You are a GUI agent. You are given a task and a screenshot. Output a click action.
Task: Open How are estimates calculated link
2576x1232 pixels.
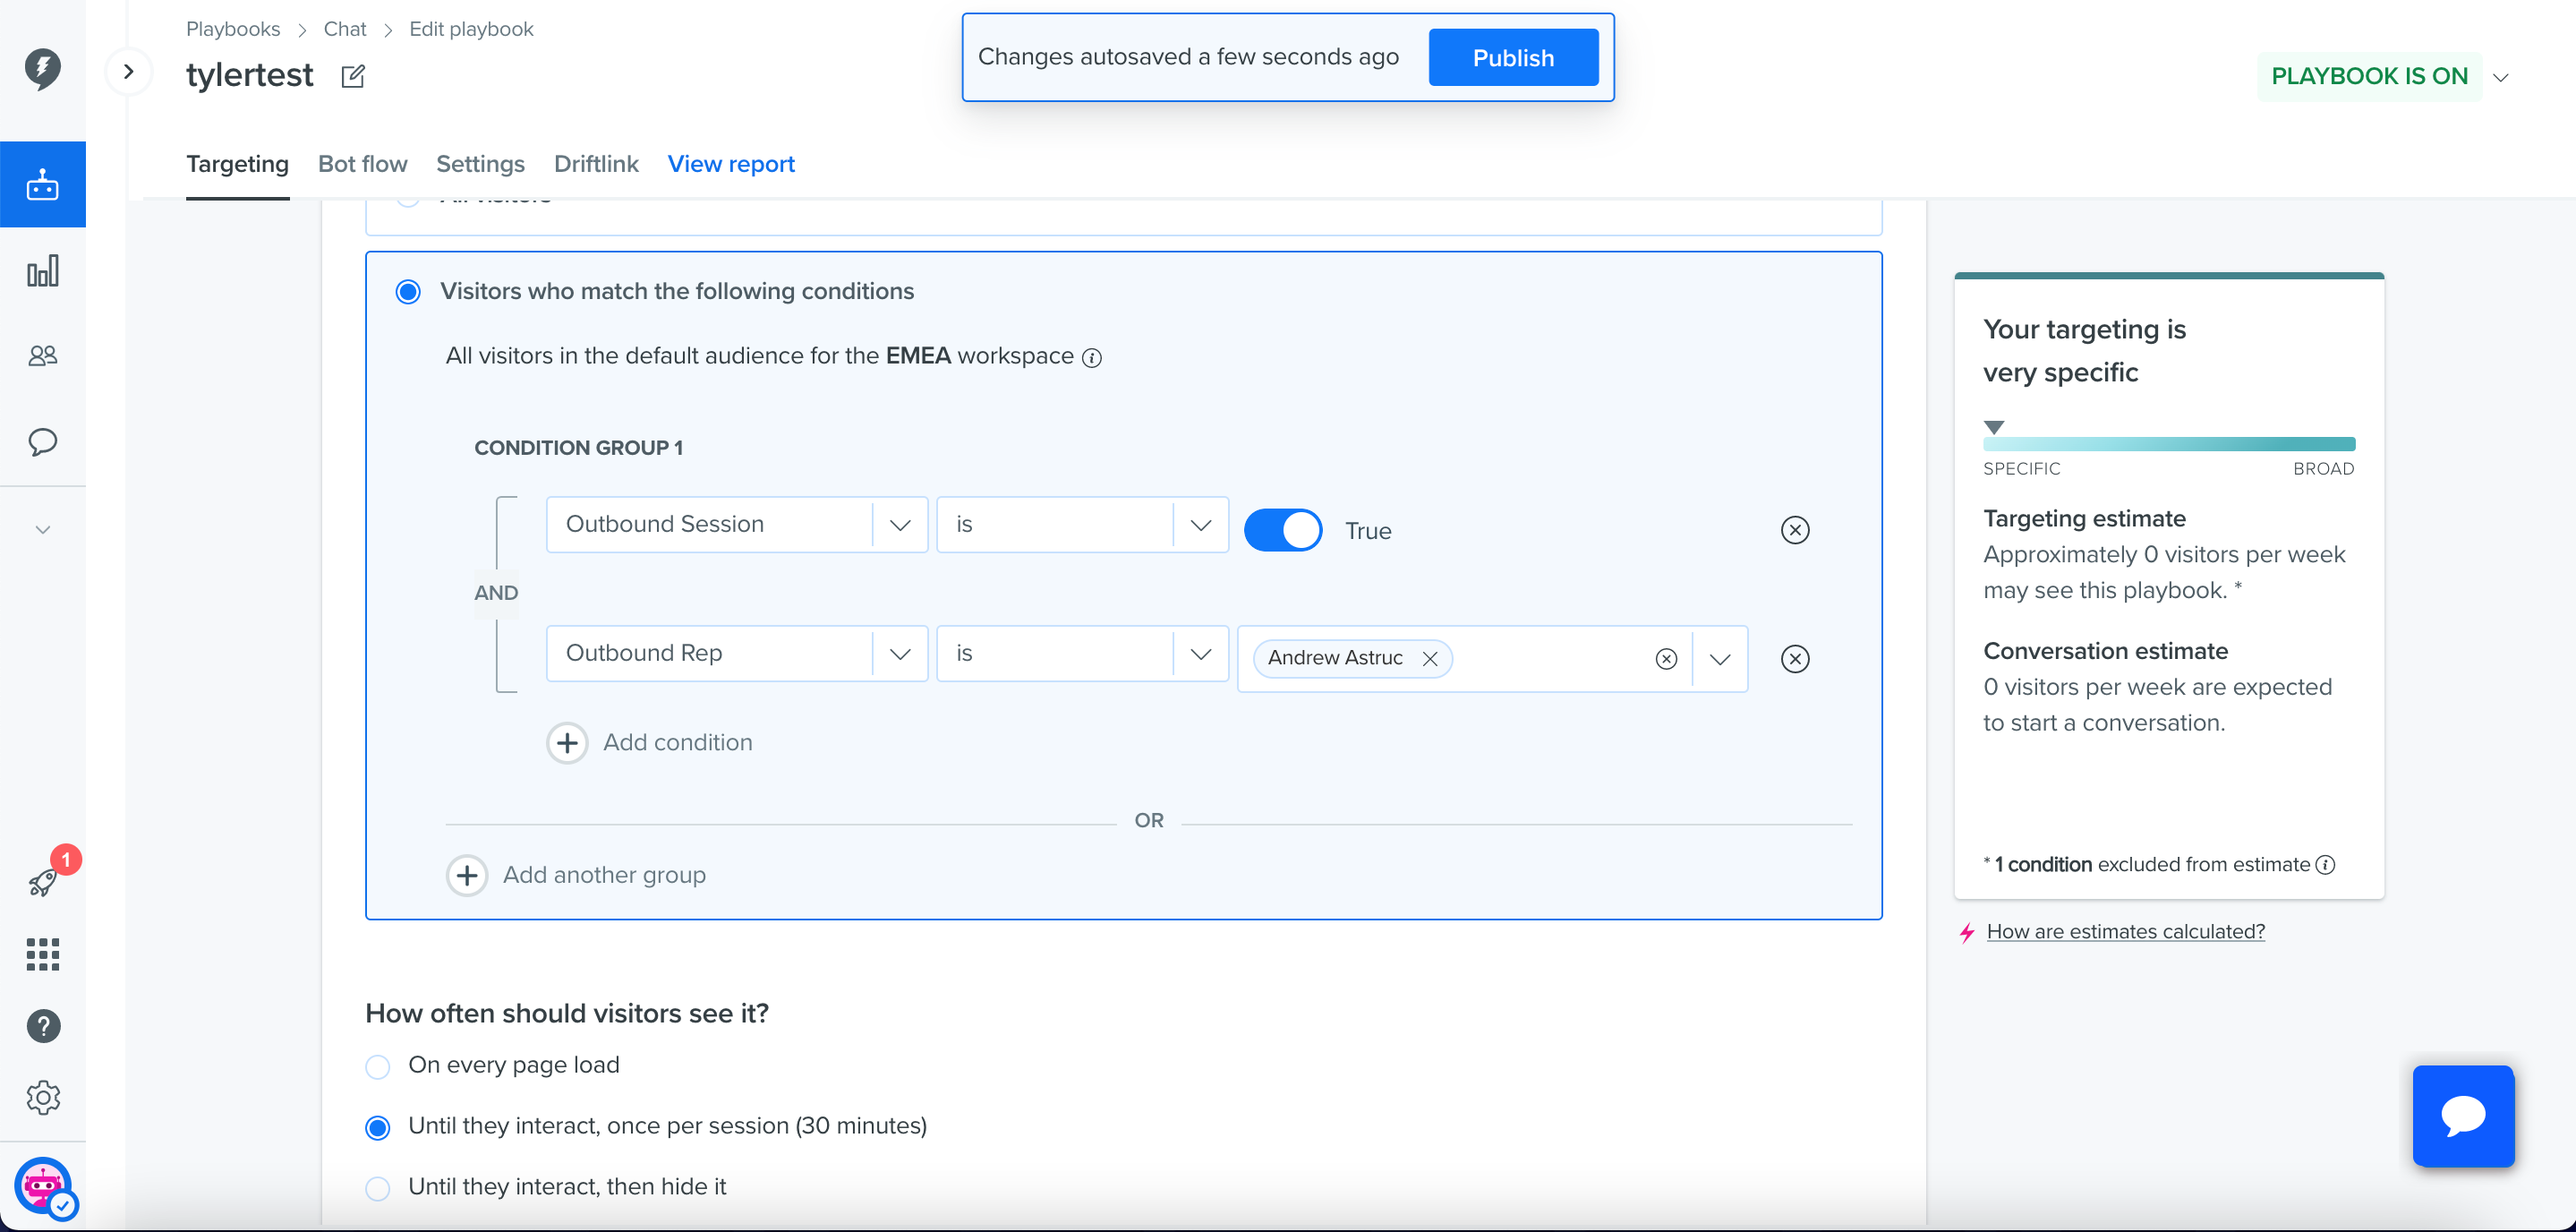point(2125,932)
